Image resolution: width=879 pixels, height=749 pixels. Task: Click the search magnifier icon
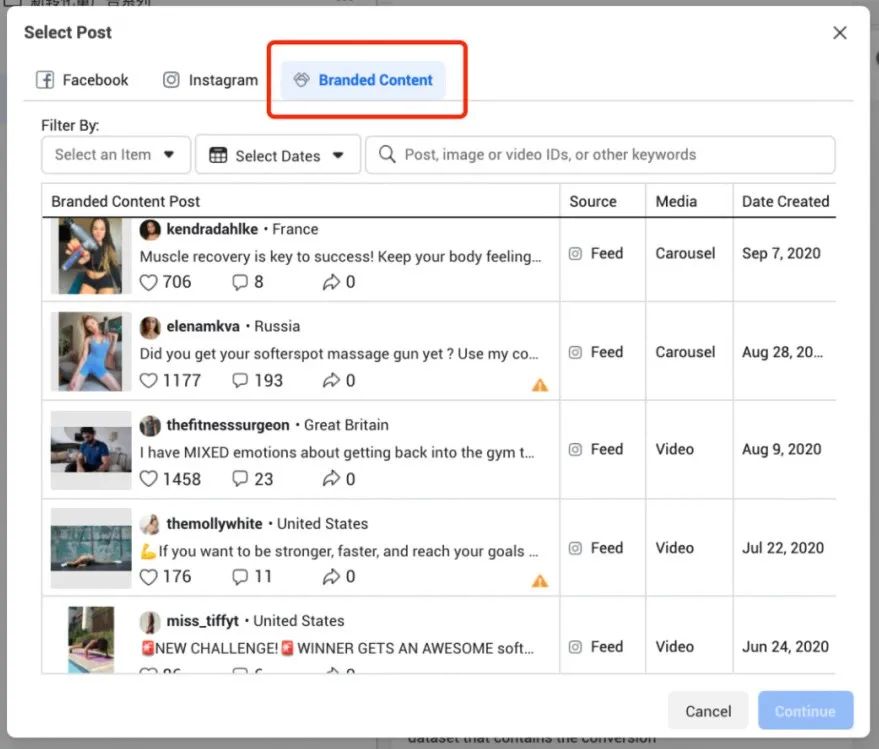(x=387, y=155)
